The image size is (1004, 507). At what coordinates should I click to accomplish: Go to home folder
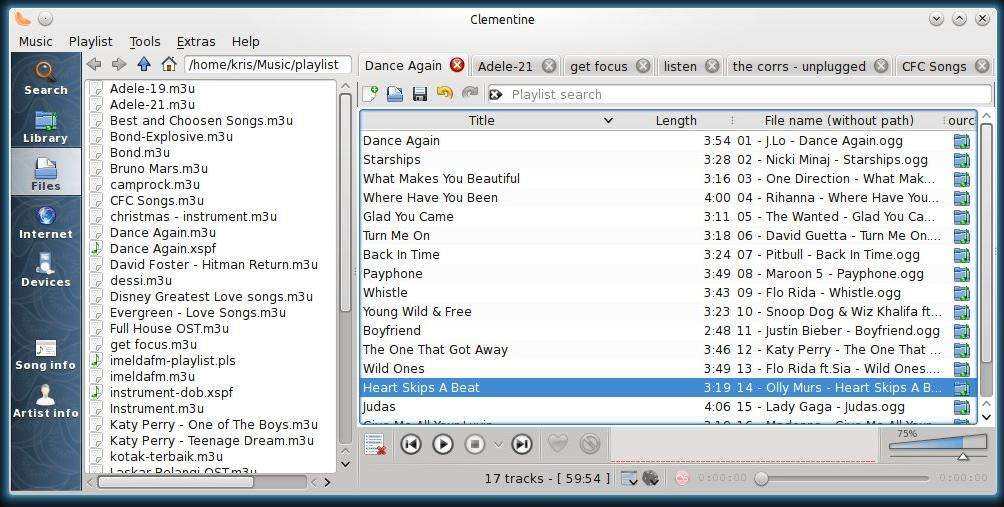pos(169,64)
